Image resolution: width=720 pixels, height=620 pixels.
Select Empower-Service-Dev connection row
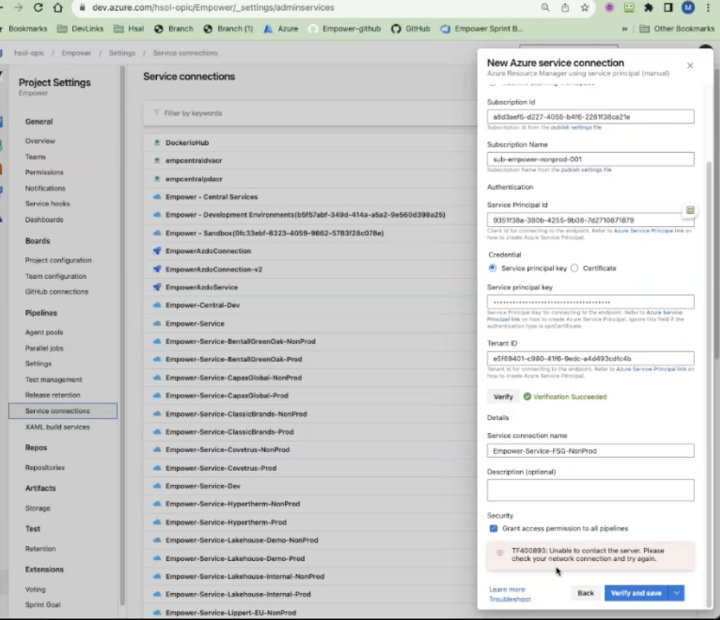point(310,486)
